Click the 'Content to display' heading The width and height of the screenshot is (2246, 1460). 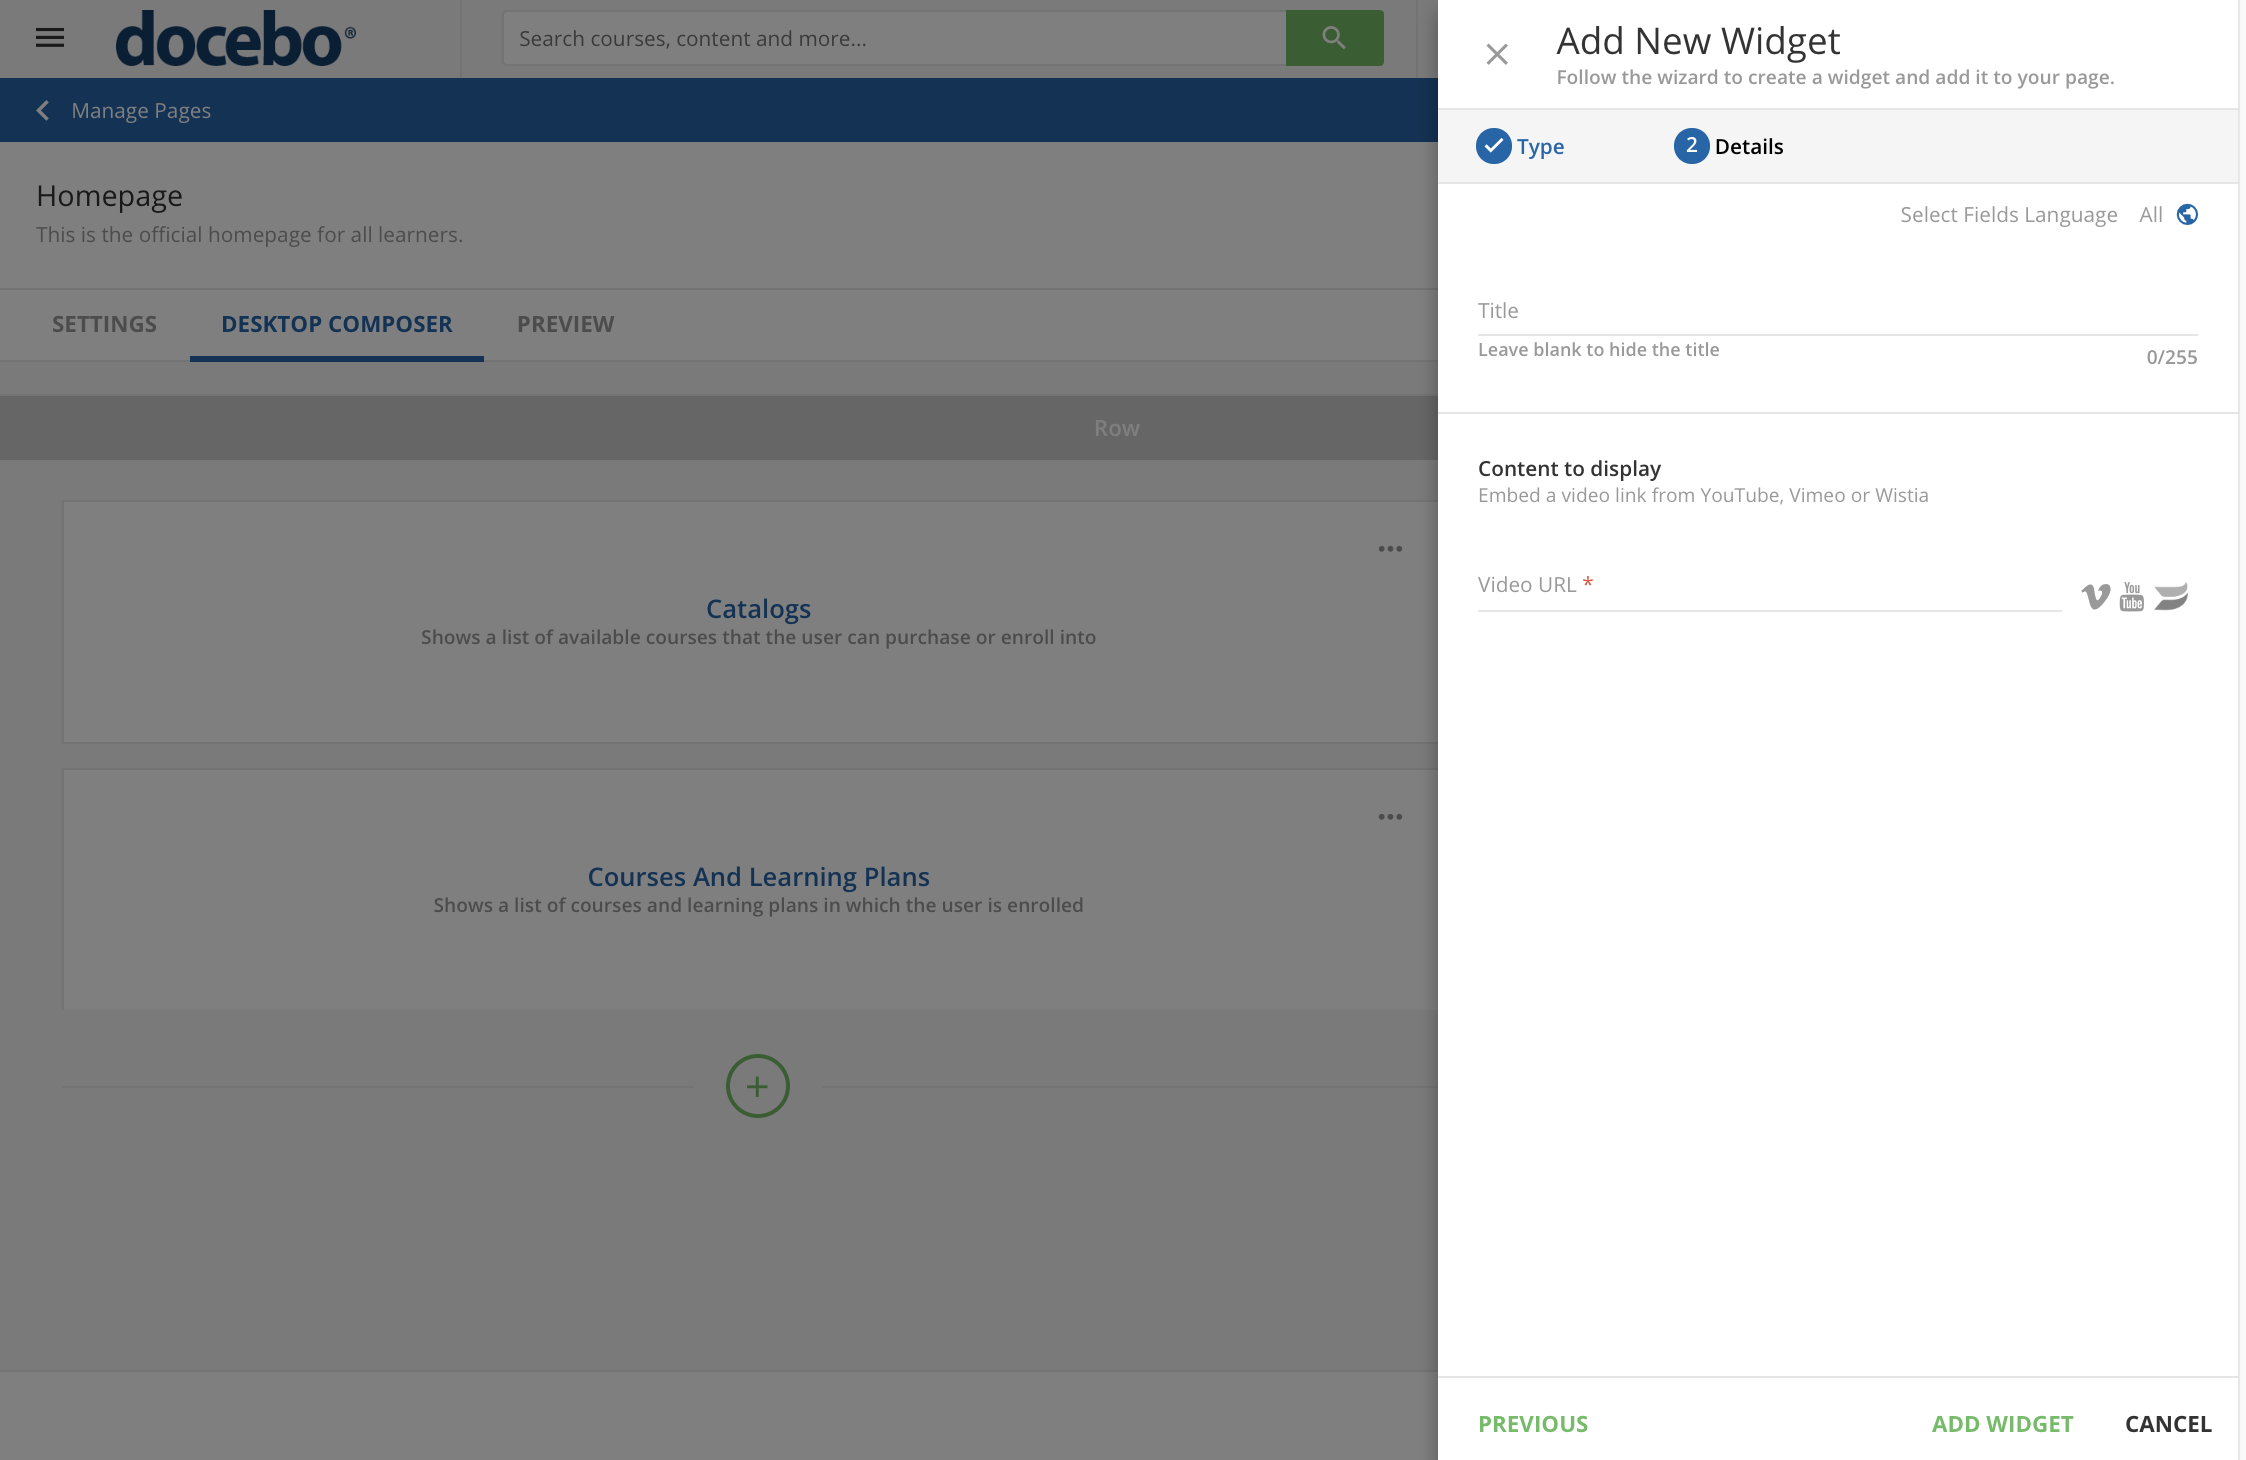1569,468
